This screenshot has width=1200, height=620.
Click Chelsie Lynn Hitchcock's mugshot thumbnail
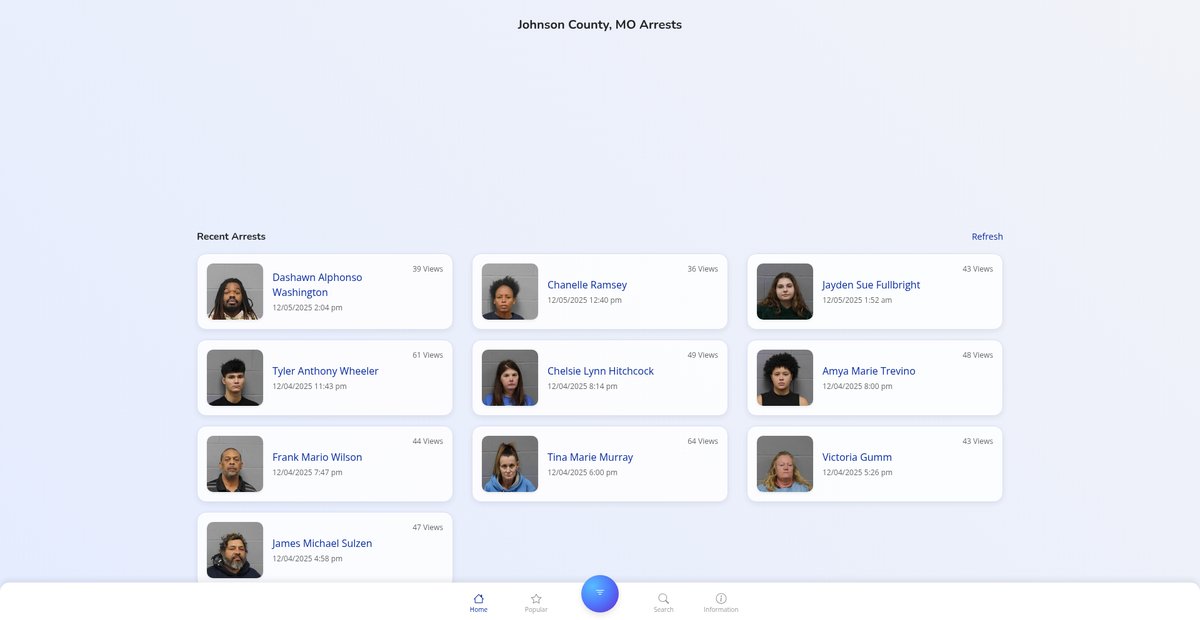510,378
